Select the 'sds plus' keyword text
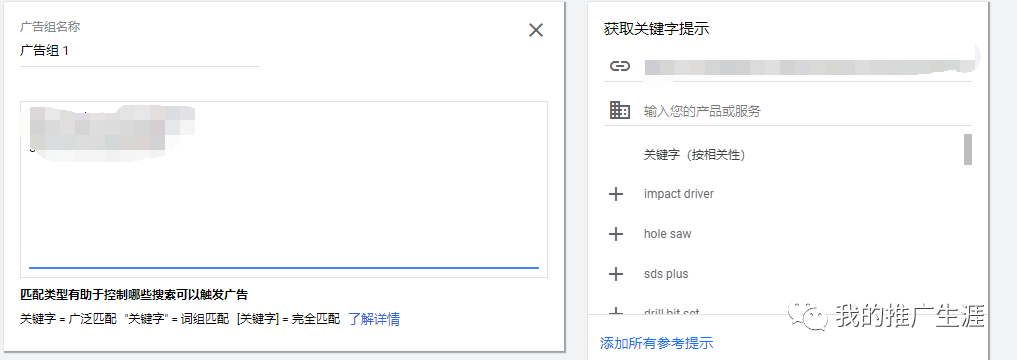The width and height of the screenshot is (1017, 360). [666, 274]
